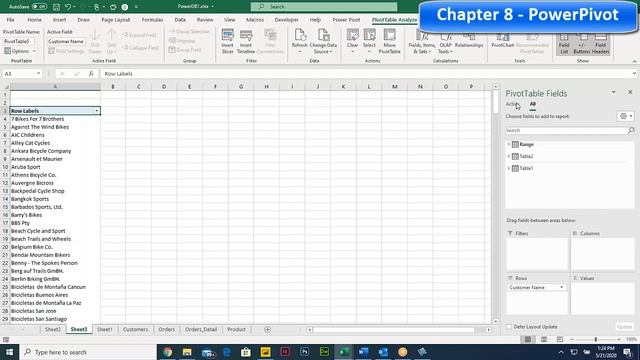640x360 pixels.
Task: Select cell "Alley Cat Cycles"
Action: [x=55, y=143]
